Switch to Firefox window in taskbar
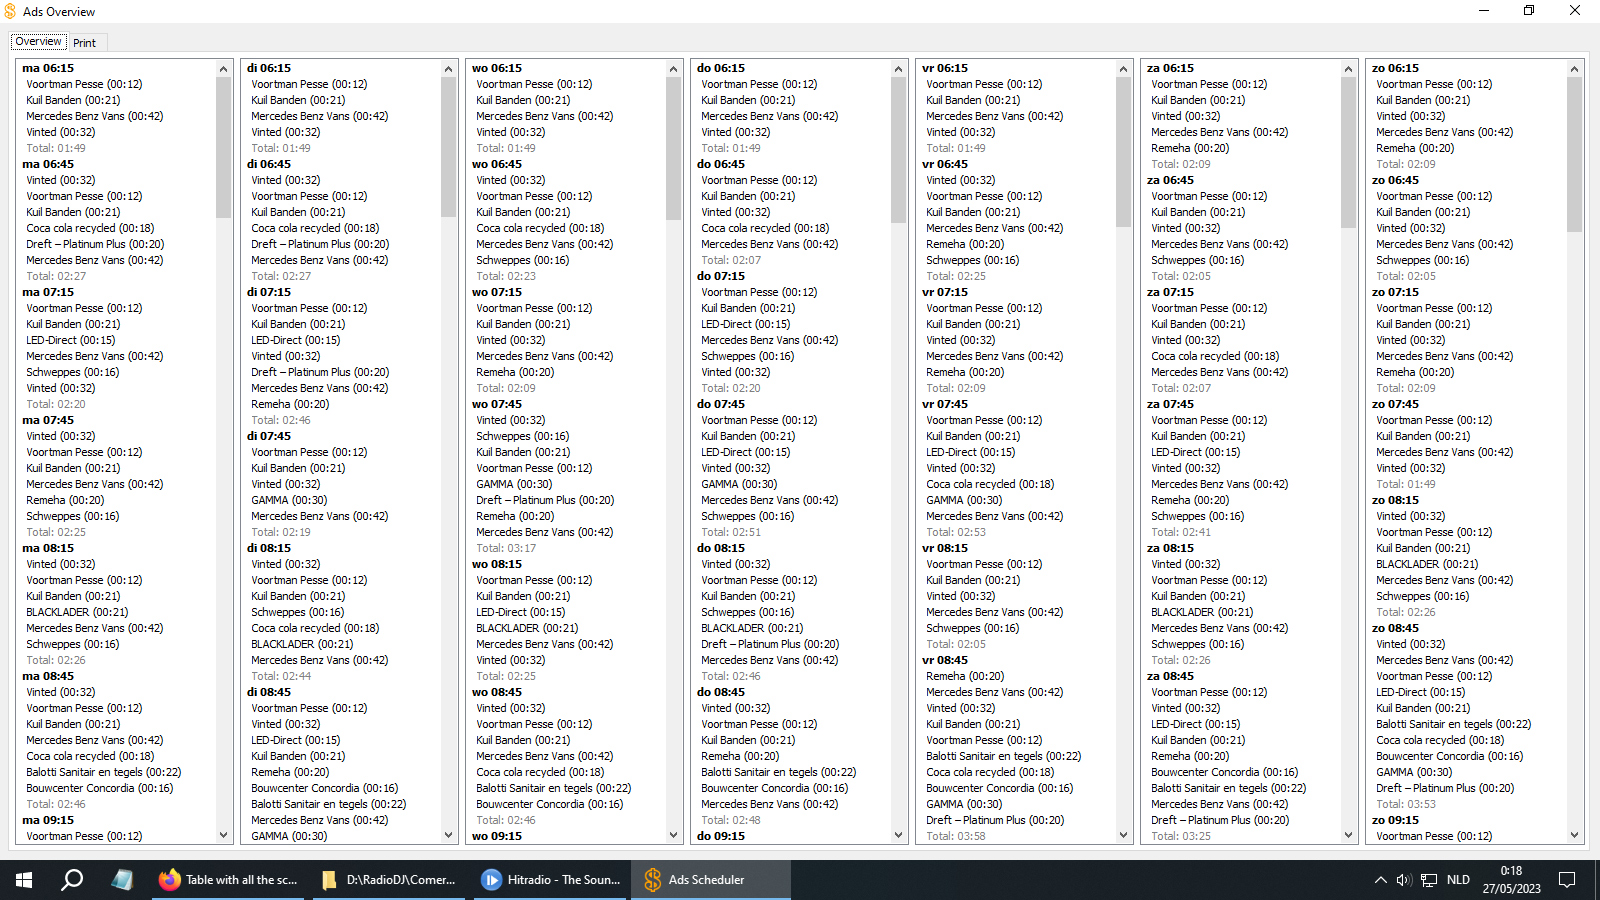Viewport: 1600px width, 900px height. point(228,880)
